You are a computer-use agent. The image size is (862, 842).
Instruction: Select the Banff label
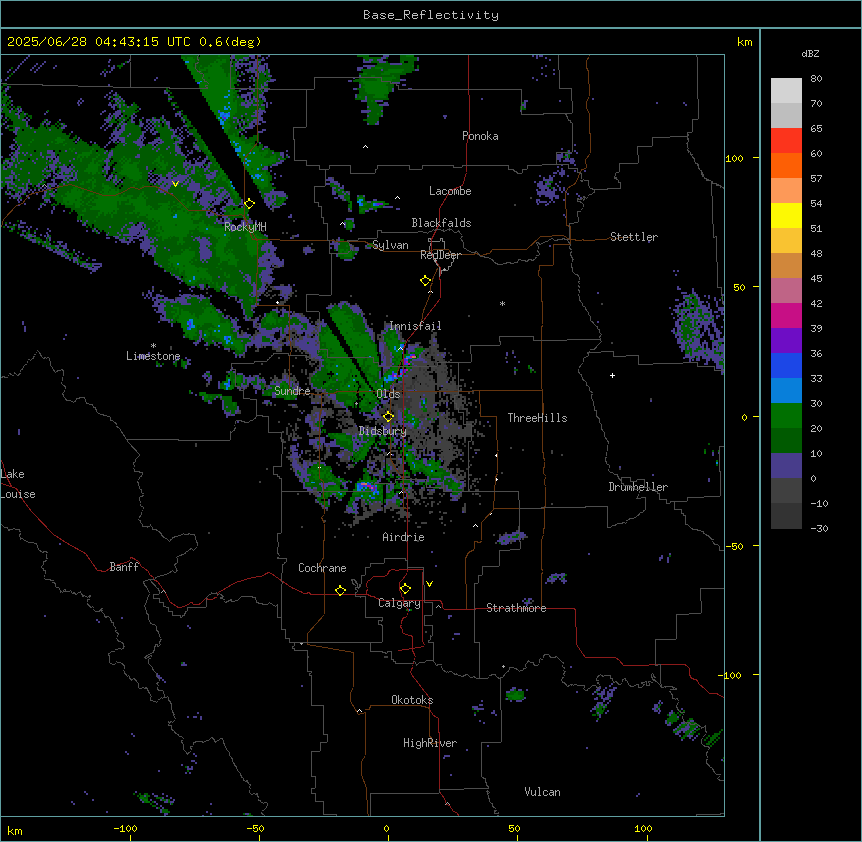tap(124, 567)
